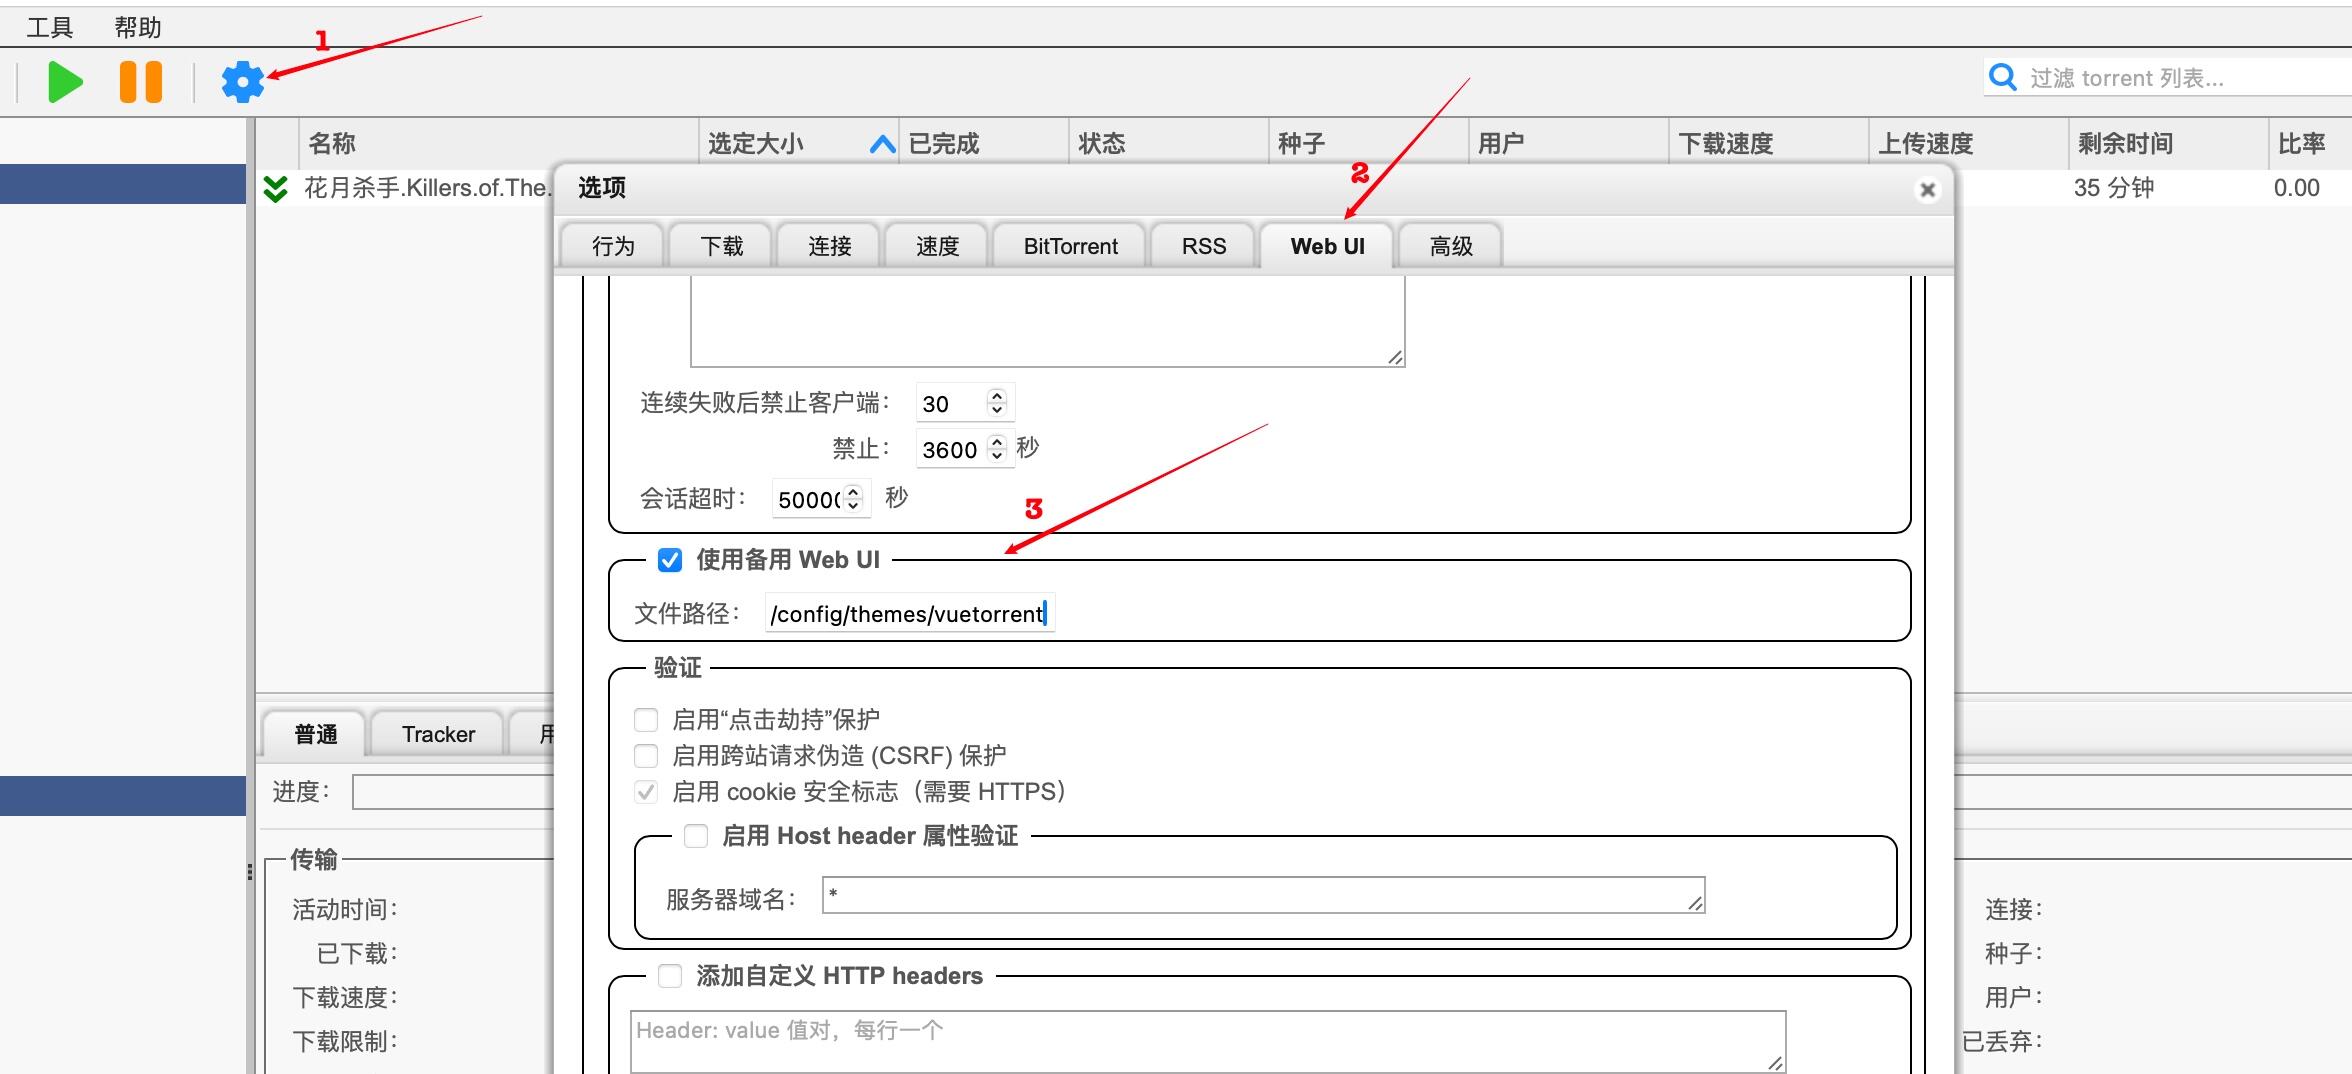The height and width of the screenshot is (1074, 2352).
Task: Click the 连续失败后禁止客户端 stepper arrows
Action: pos(996,403)
